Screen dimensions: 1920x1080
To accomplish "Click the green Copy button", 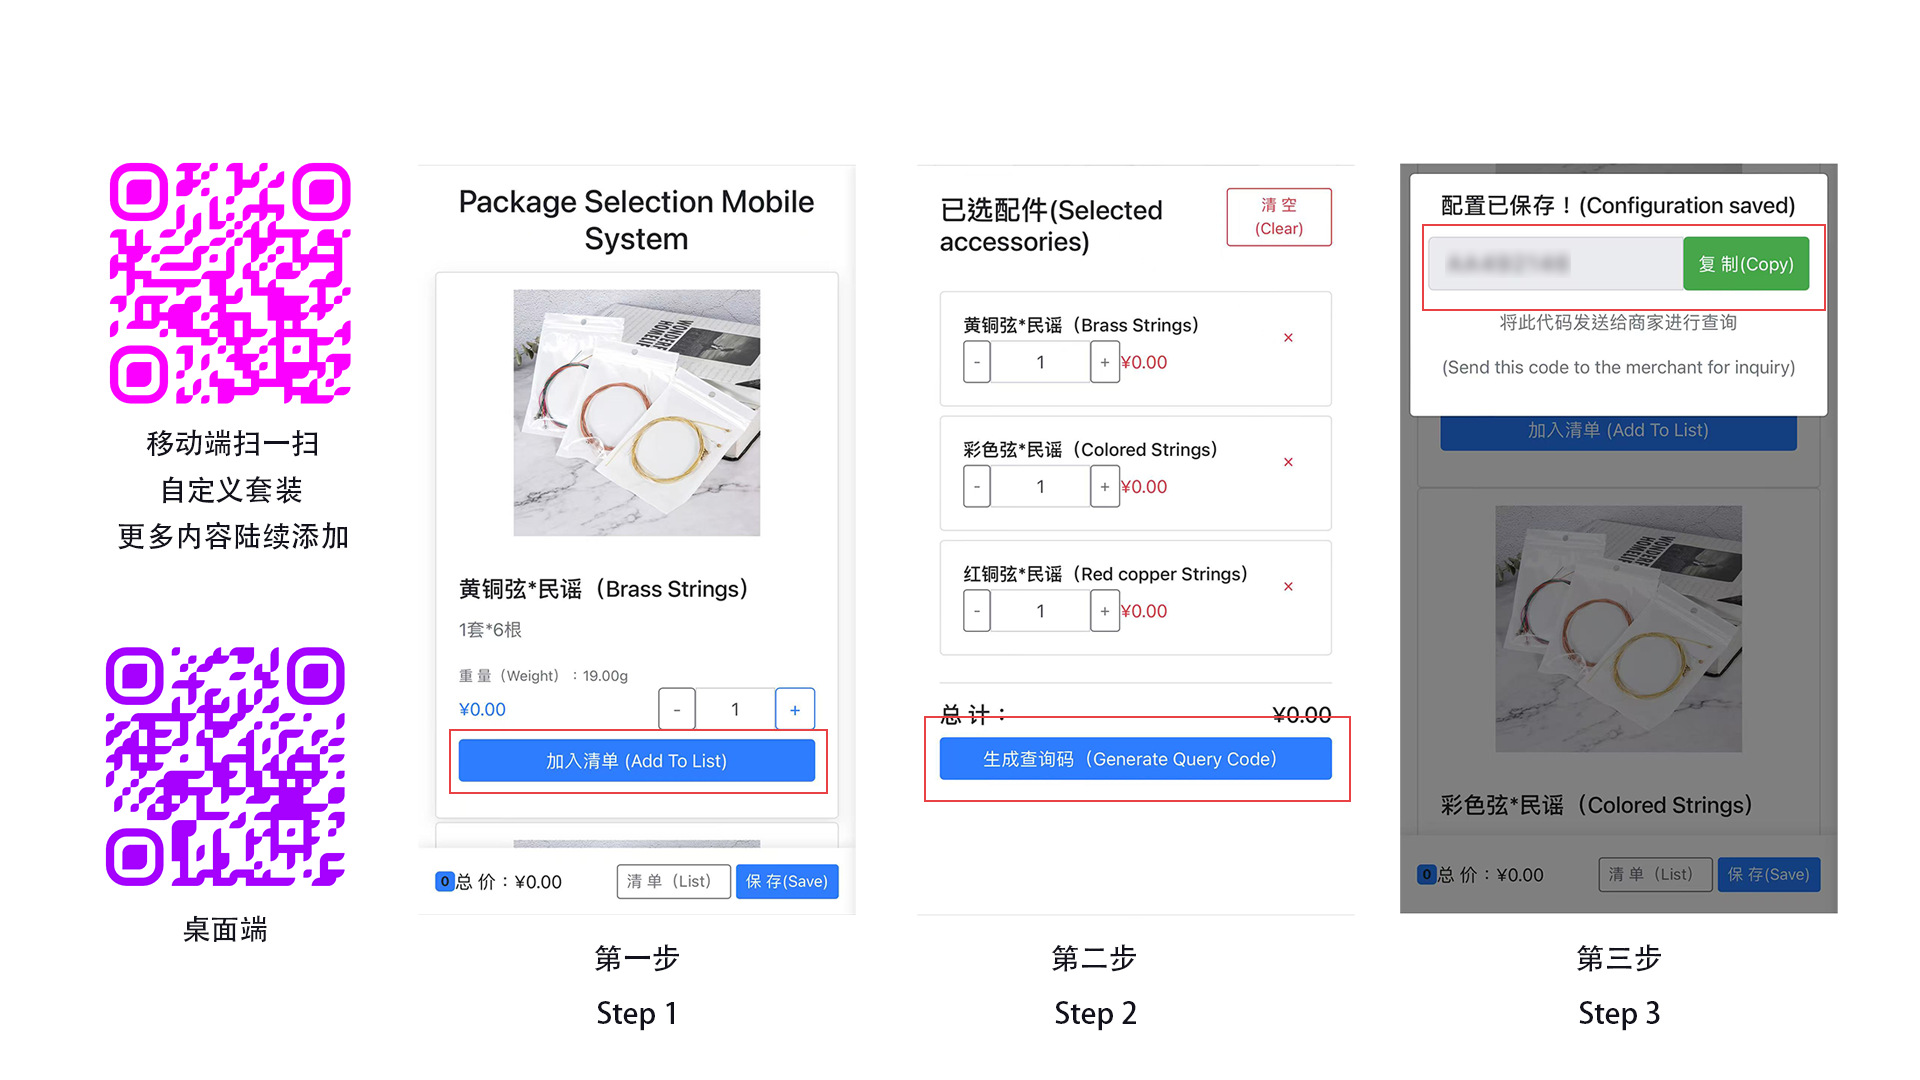I will (1746, 264).
